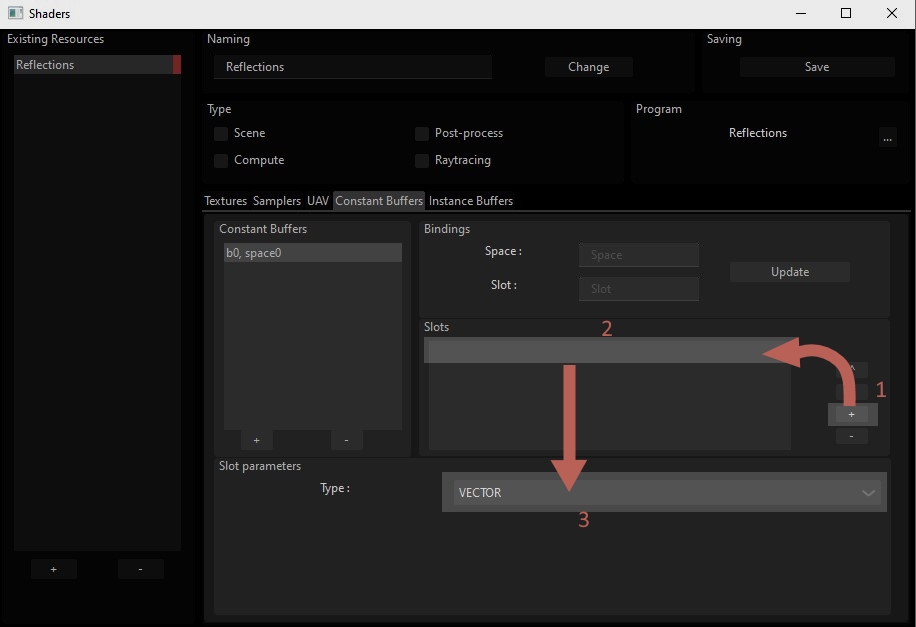The image size is (916, 627).
Task: Add a new slot with the Slots plus button
Action: click(851, 414)
